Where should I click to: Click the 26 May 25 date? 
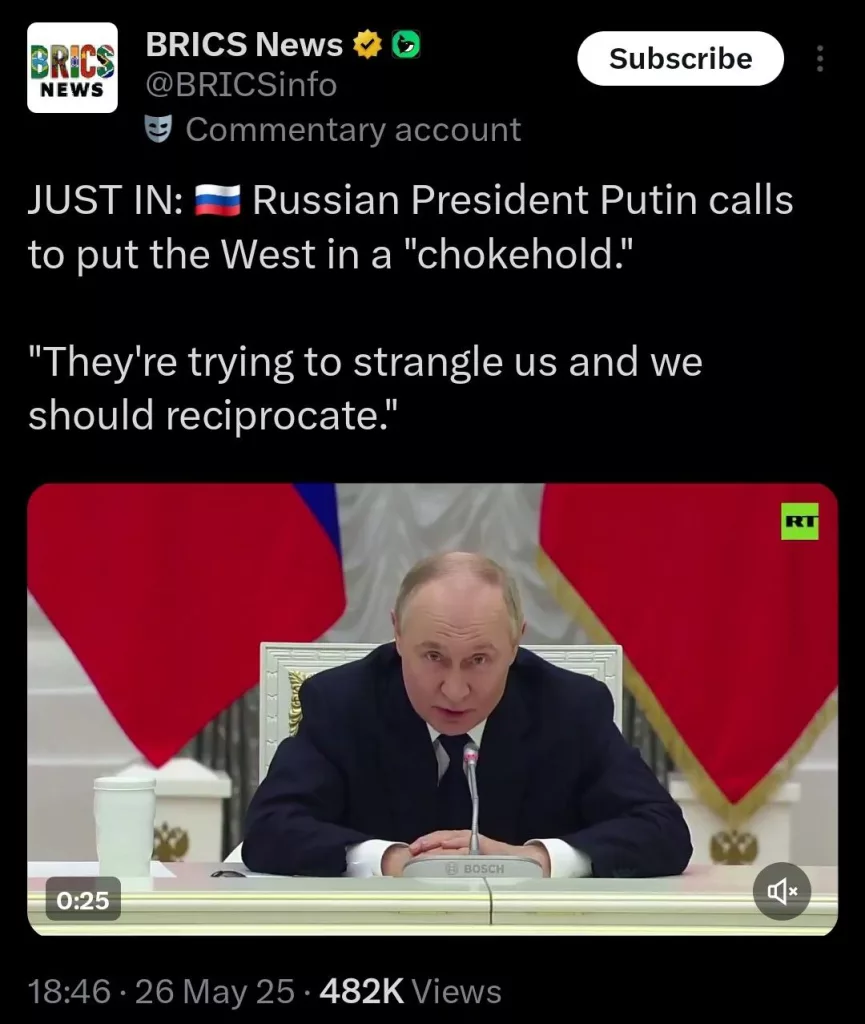click(x=215, y=991)
